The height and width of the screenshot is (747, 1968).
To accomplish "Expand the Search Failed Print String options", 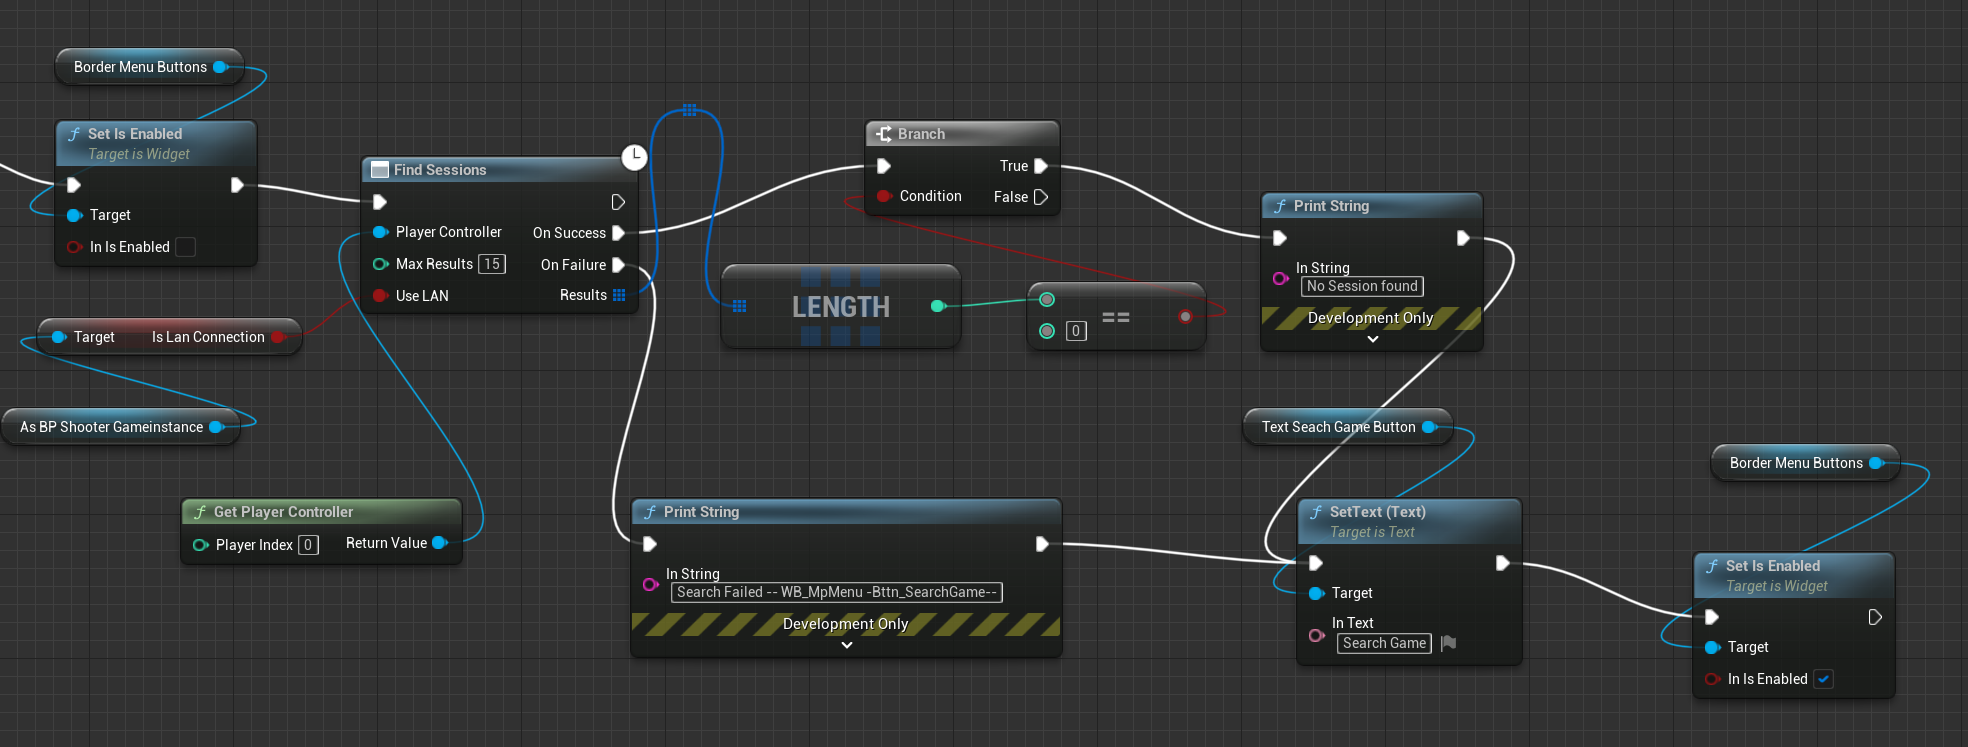I will click(847, 645).
